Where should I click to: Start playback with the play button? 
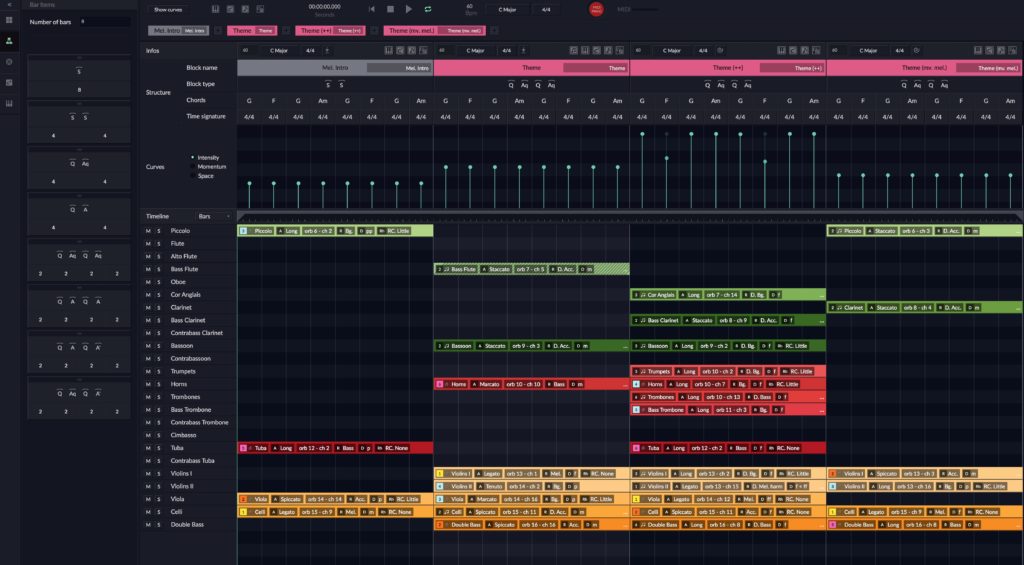tap(409, 9)
